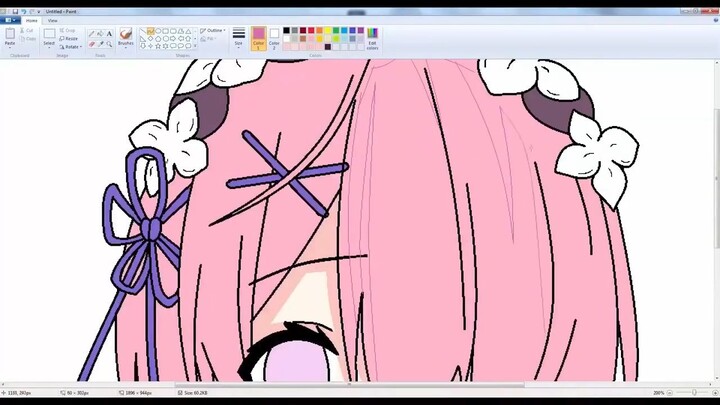This screenshot has width=720, height=405.
Task: Choose the Triangle shape
Action: pyautogui.click(x=188, y=31)
